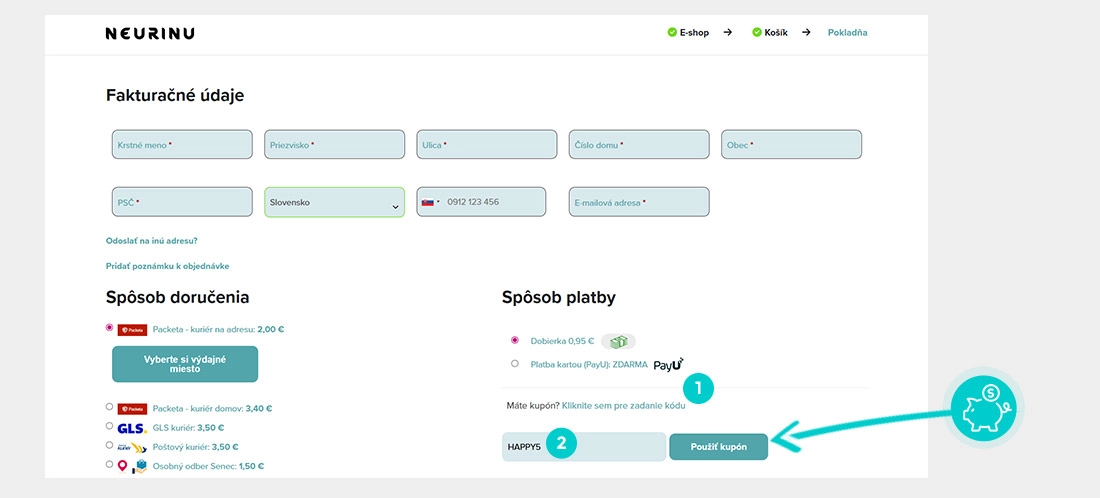This screenshot has width=1100, height=498.
Task: Click the Použiť kupón button
Action: pos(718,447)
